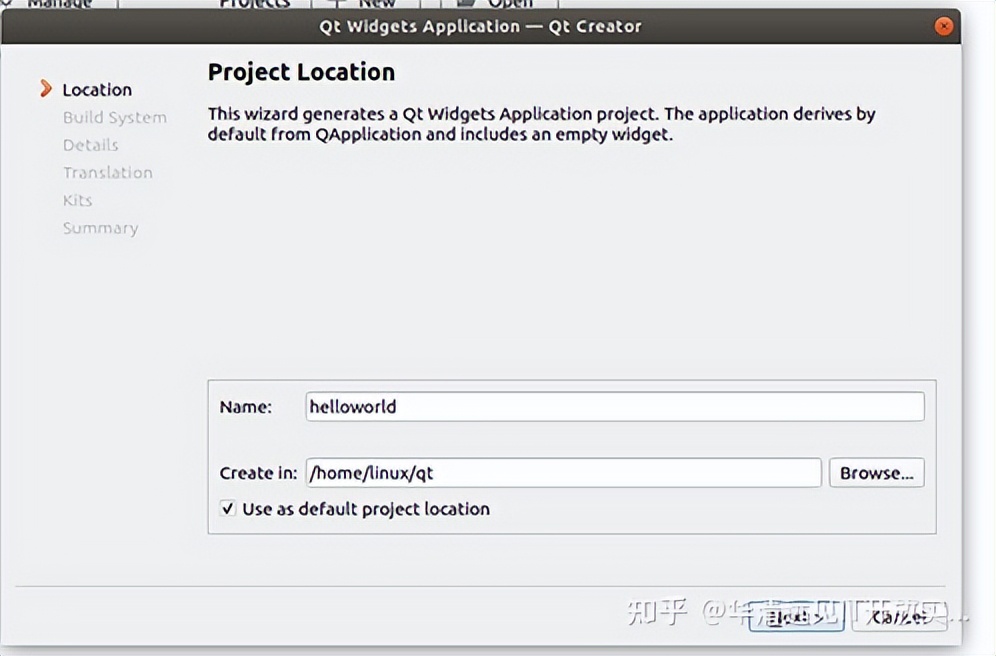Focus the Create in path field
The image size is (996, 656).
point(563,473)
